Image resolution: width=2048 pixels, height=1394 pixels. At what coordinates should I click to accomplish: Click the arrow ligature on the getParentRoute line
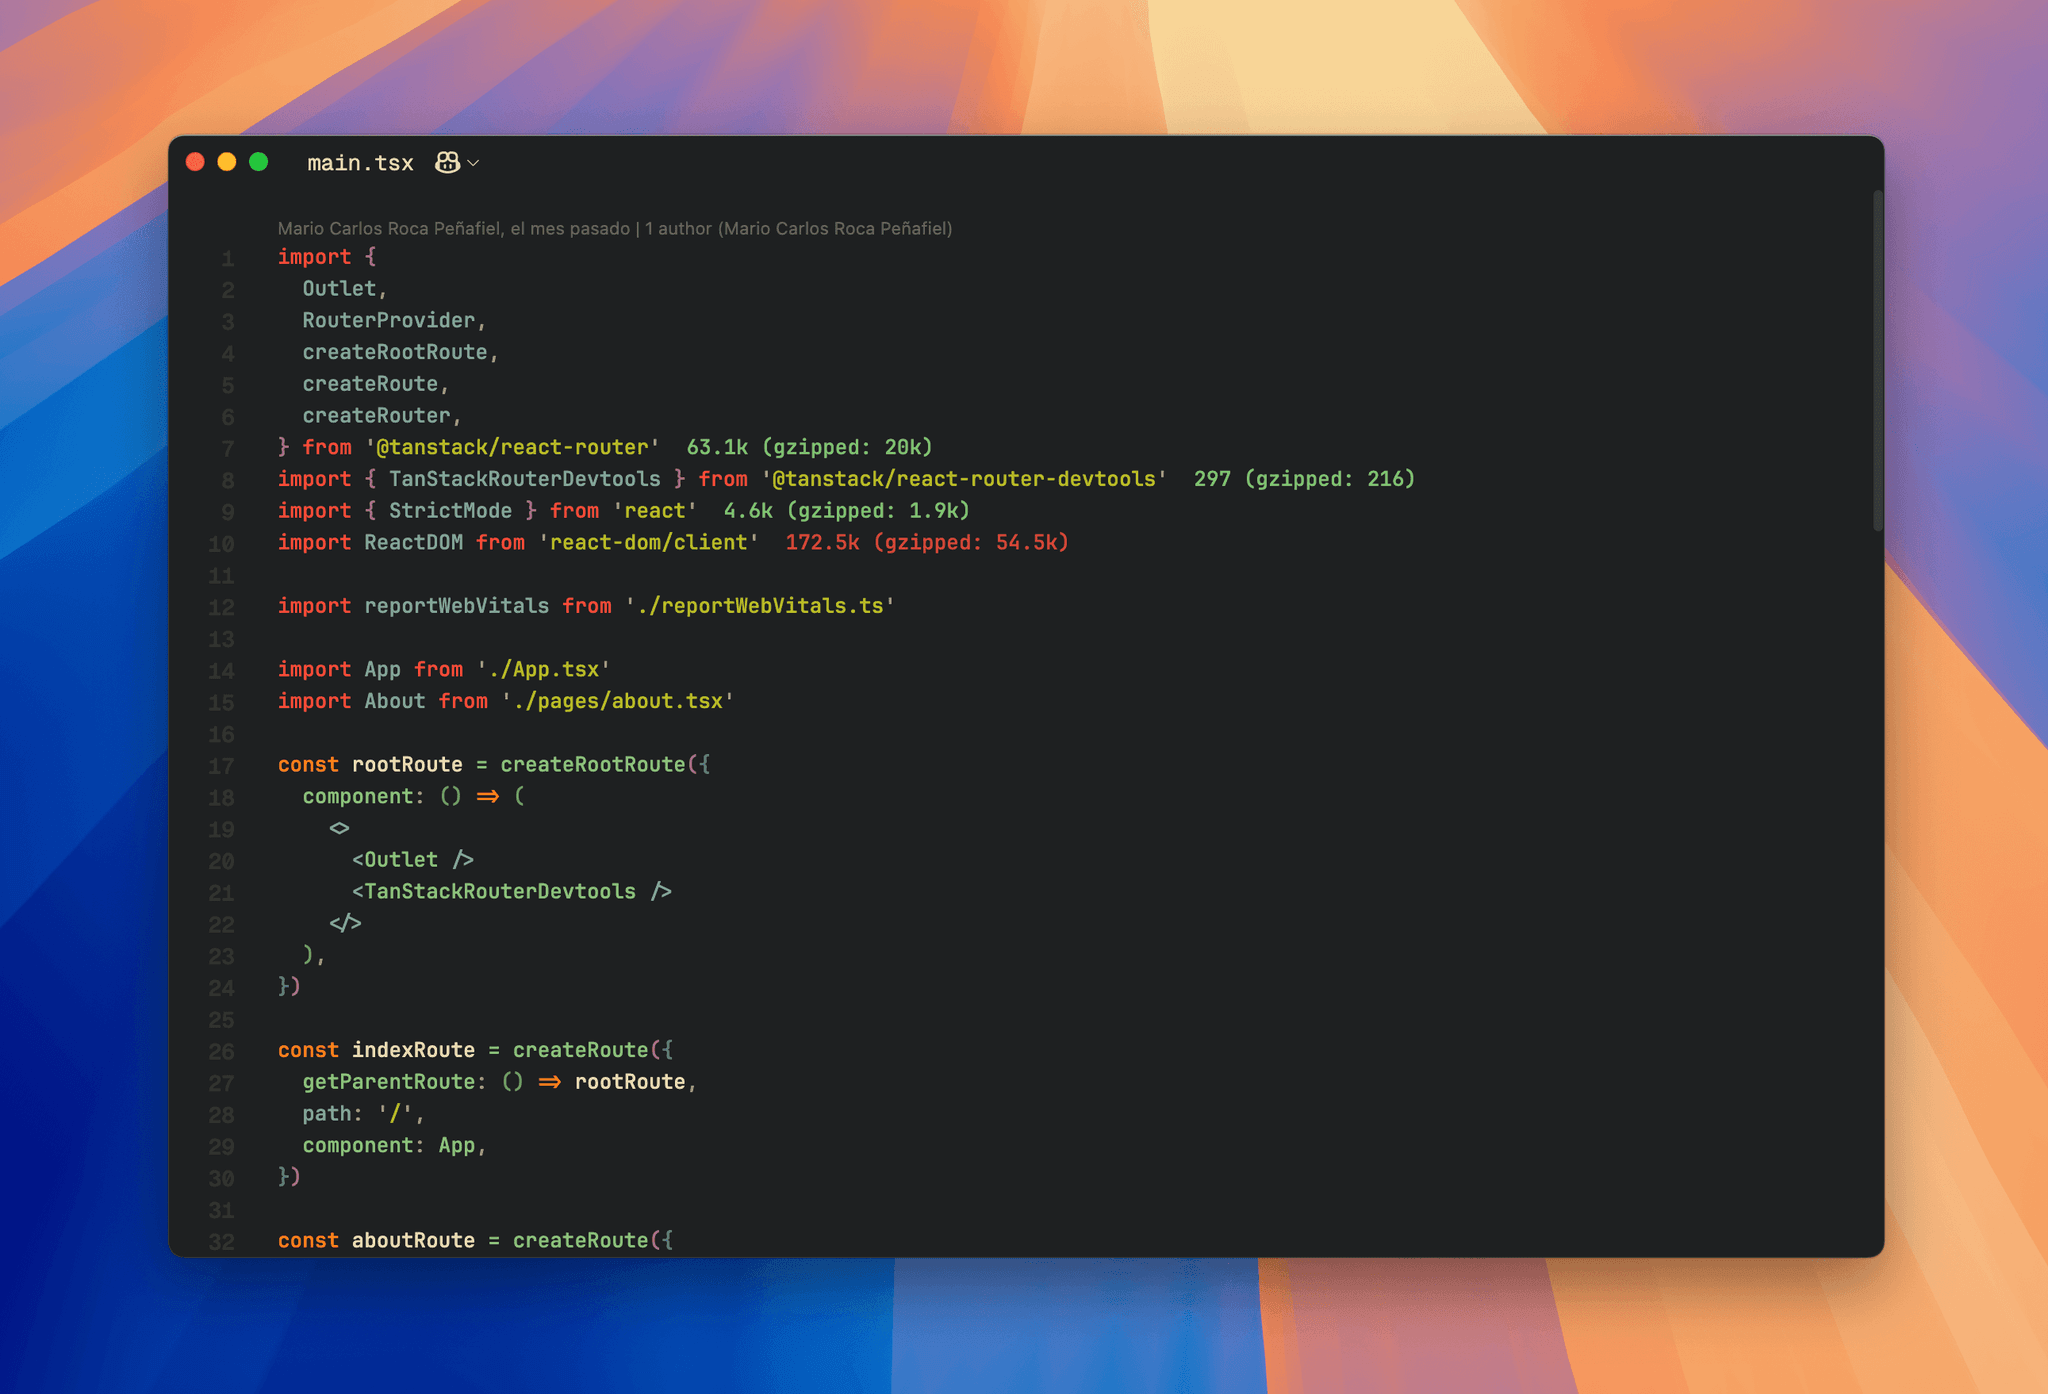click(x=548, y=1081)
